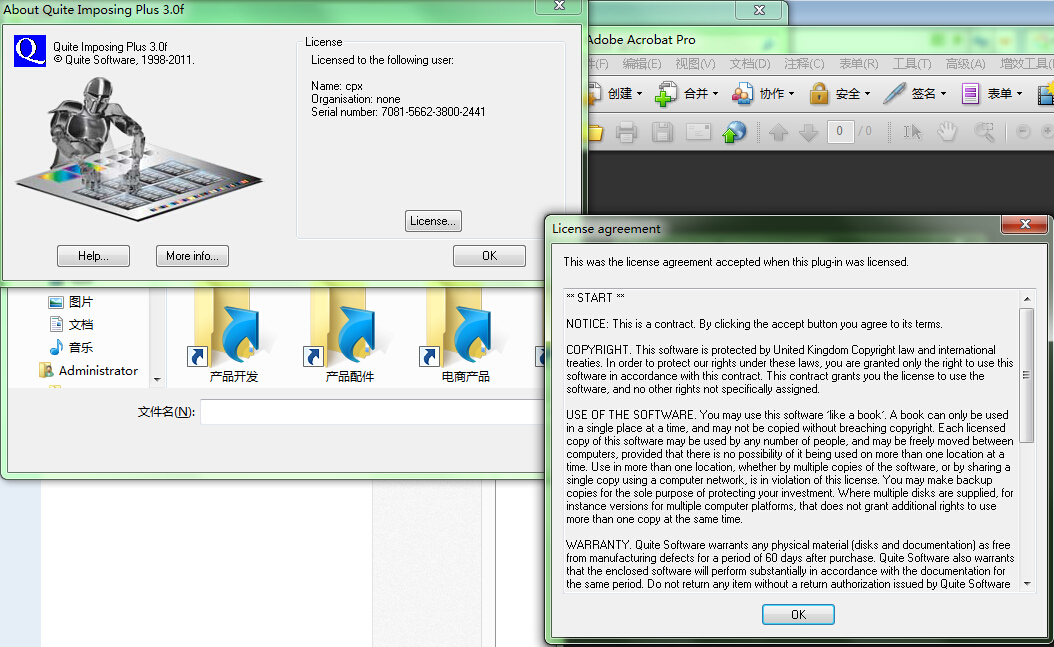Click the More info... button
The image size is (1054, 647).
(x=192, y=256)
